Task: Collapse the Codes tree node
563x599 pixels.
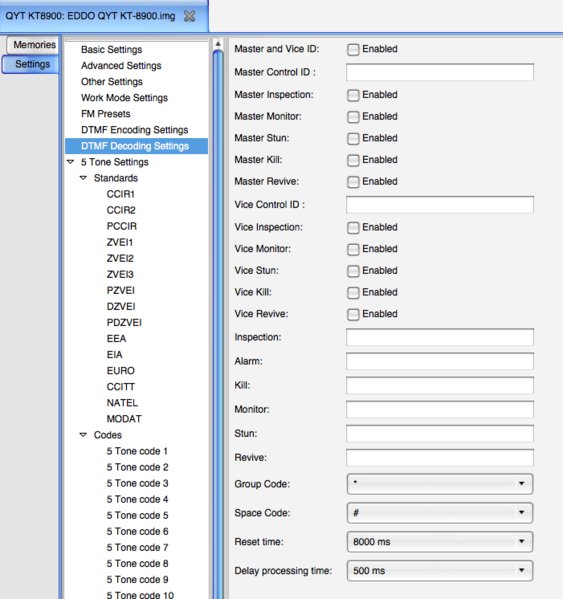Action: (x=83, y=435)
